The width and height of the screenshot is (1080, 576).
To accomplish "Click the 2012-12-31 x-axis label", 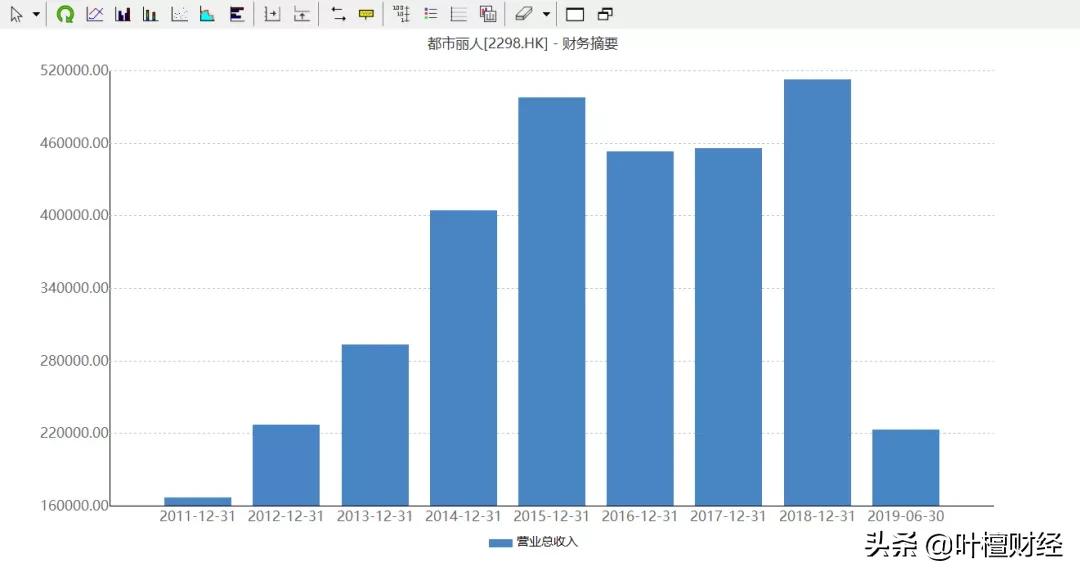I will click(x=286, y=516).
